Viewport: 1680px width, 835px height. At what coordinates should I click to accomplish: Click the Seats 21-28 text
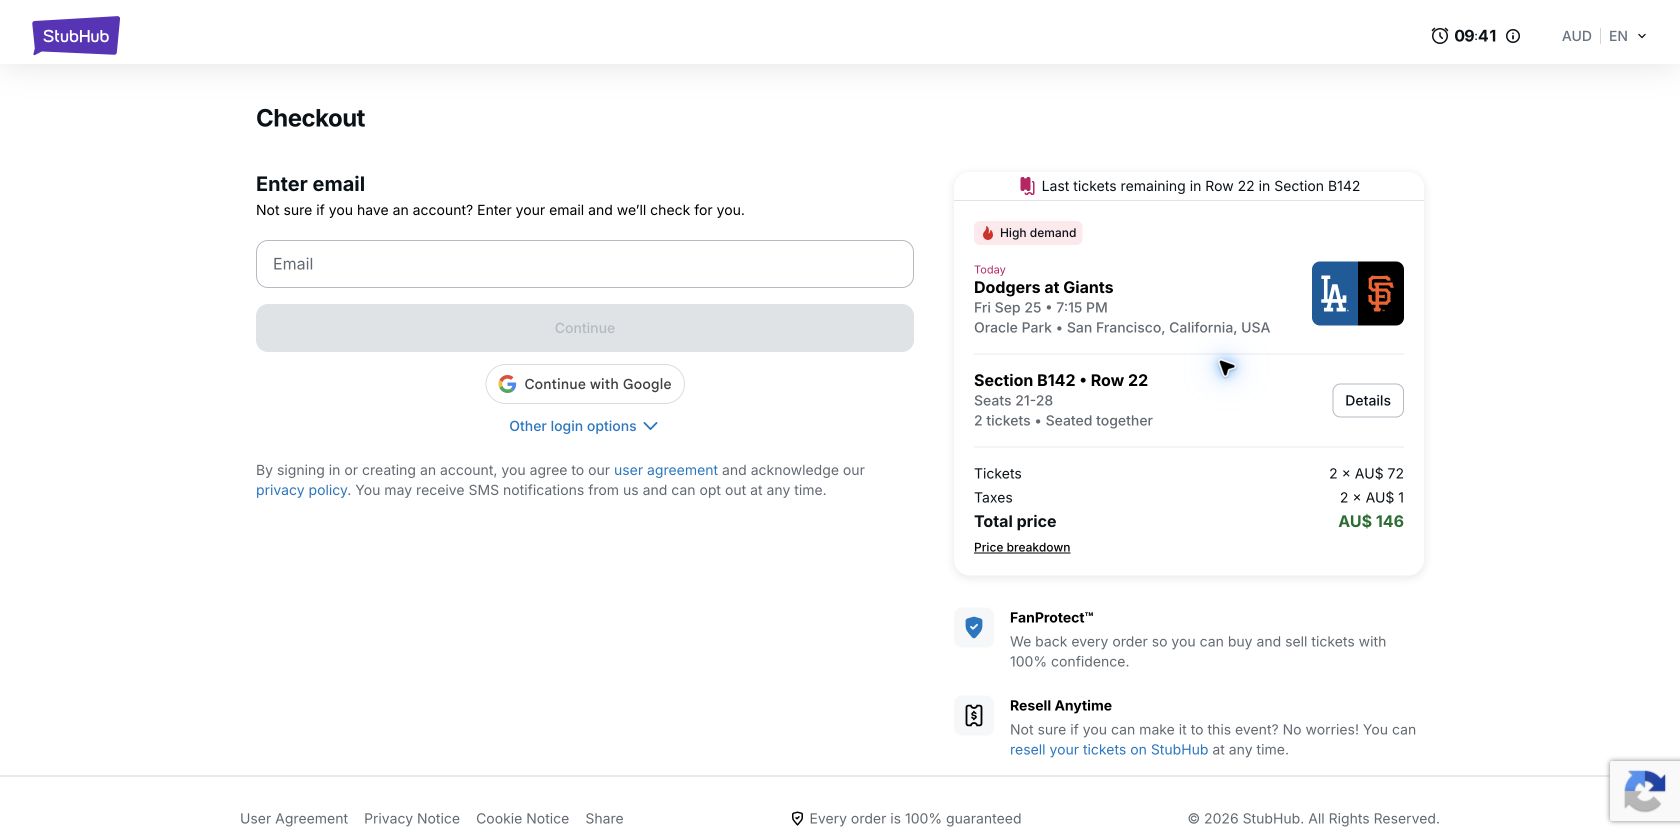(1013, 401)
